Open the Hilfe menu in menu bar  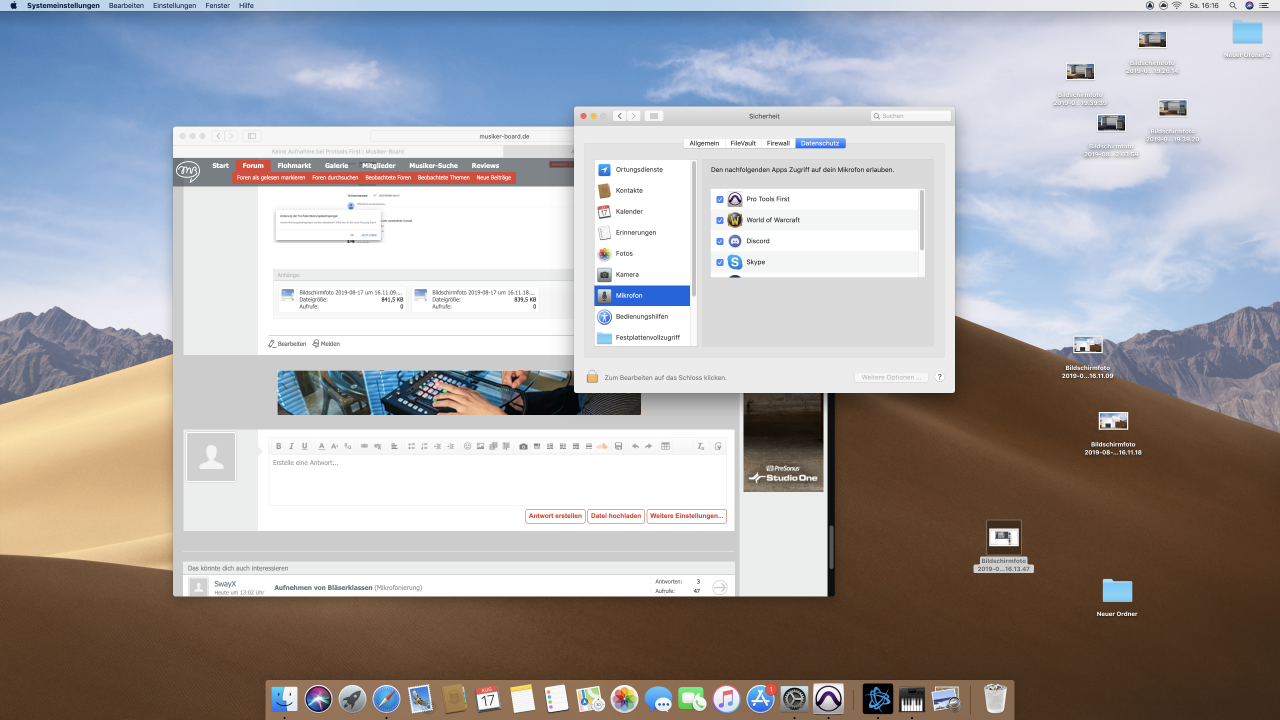[246, 5]
